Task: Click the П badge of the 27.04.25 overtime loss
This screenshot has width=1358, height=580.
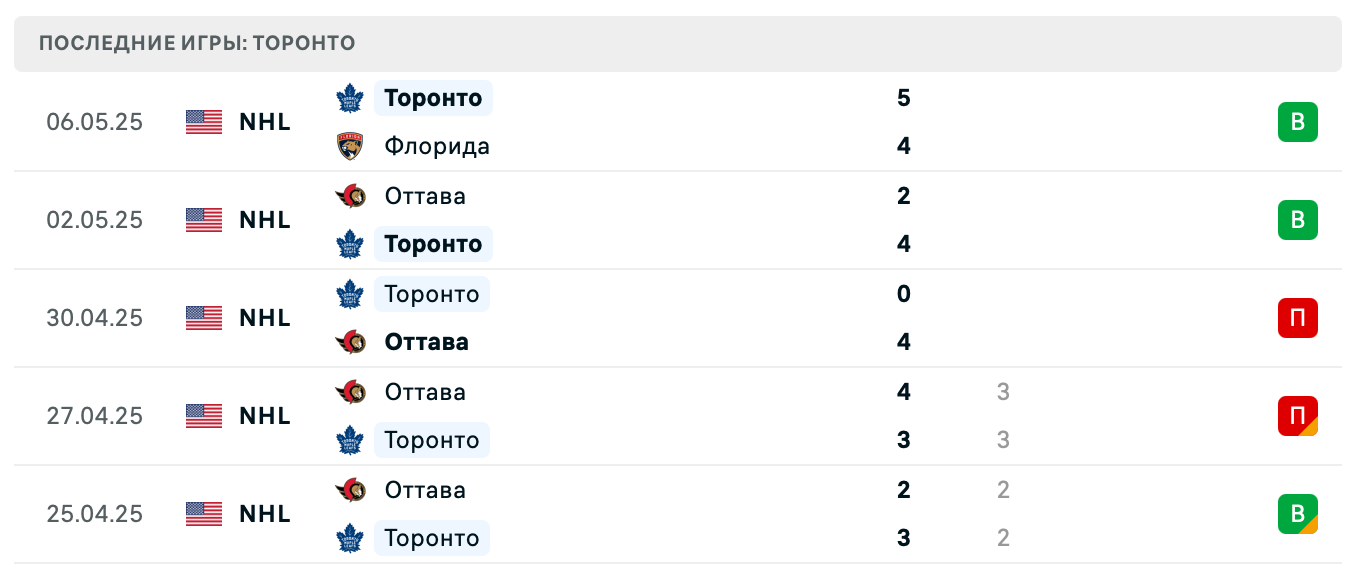Action: (x=1298, y=416)
